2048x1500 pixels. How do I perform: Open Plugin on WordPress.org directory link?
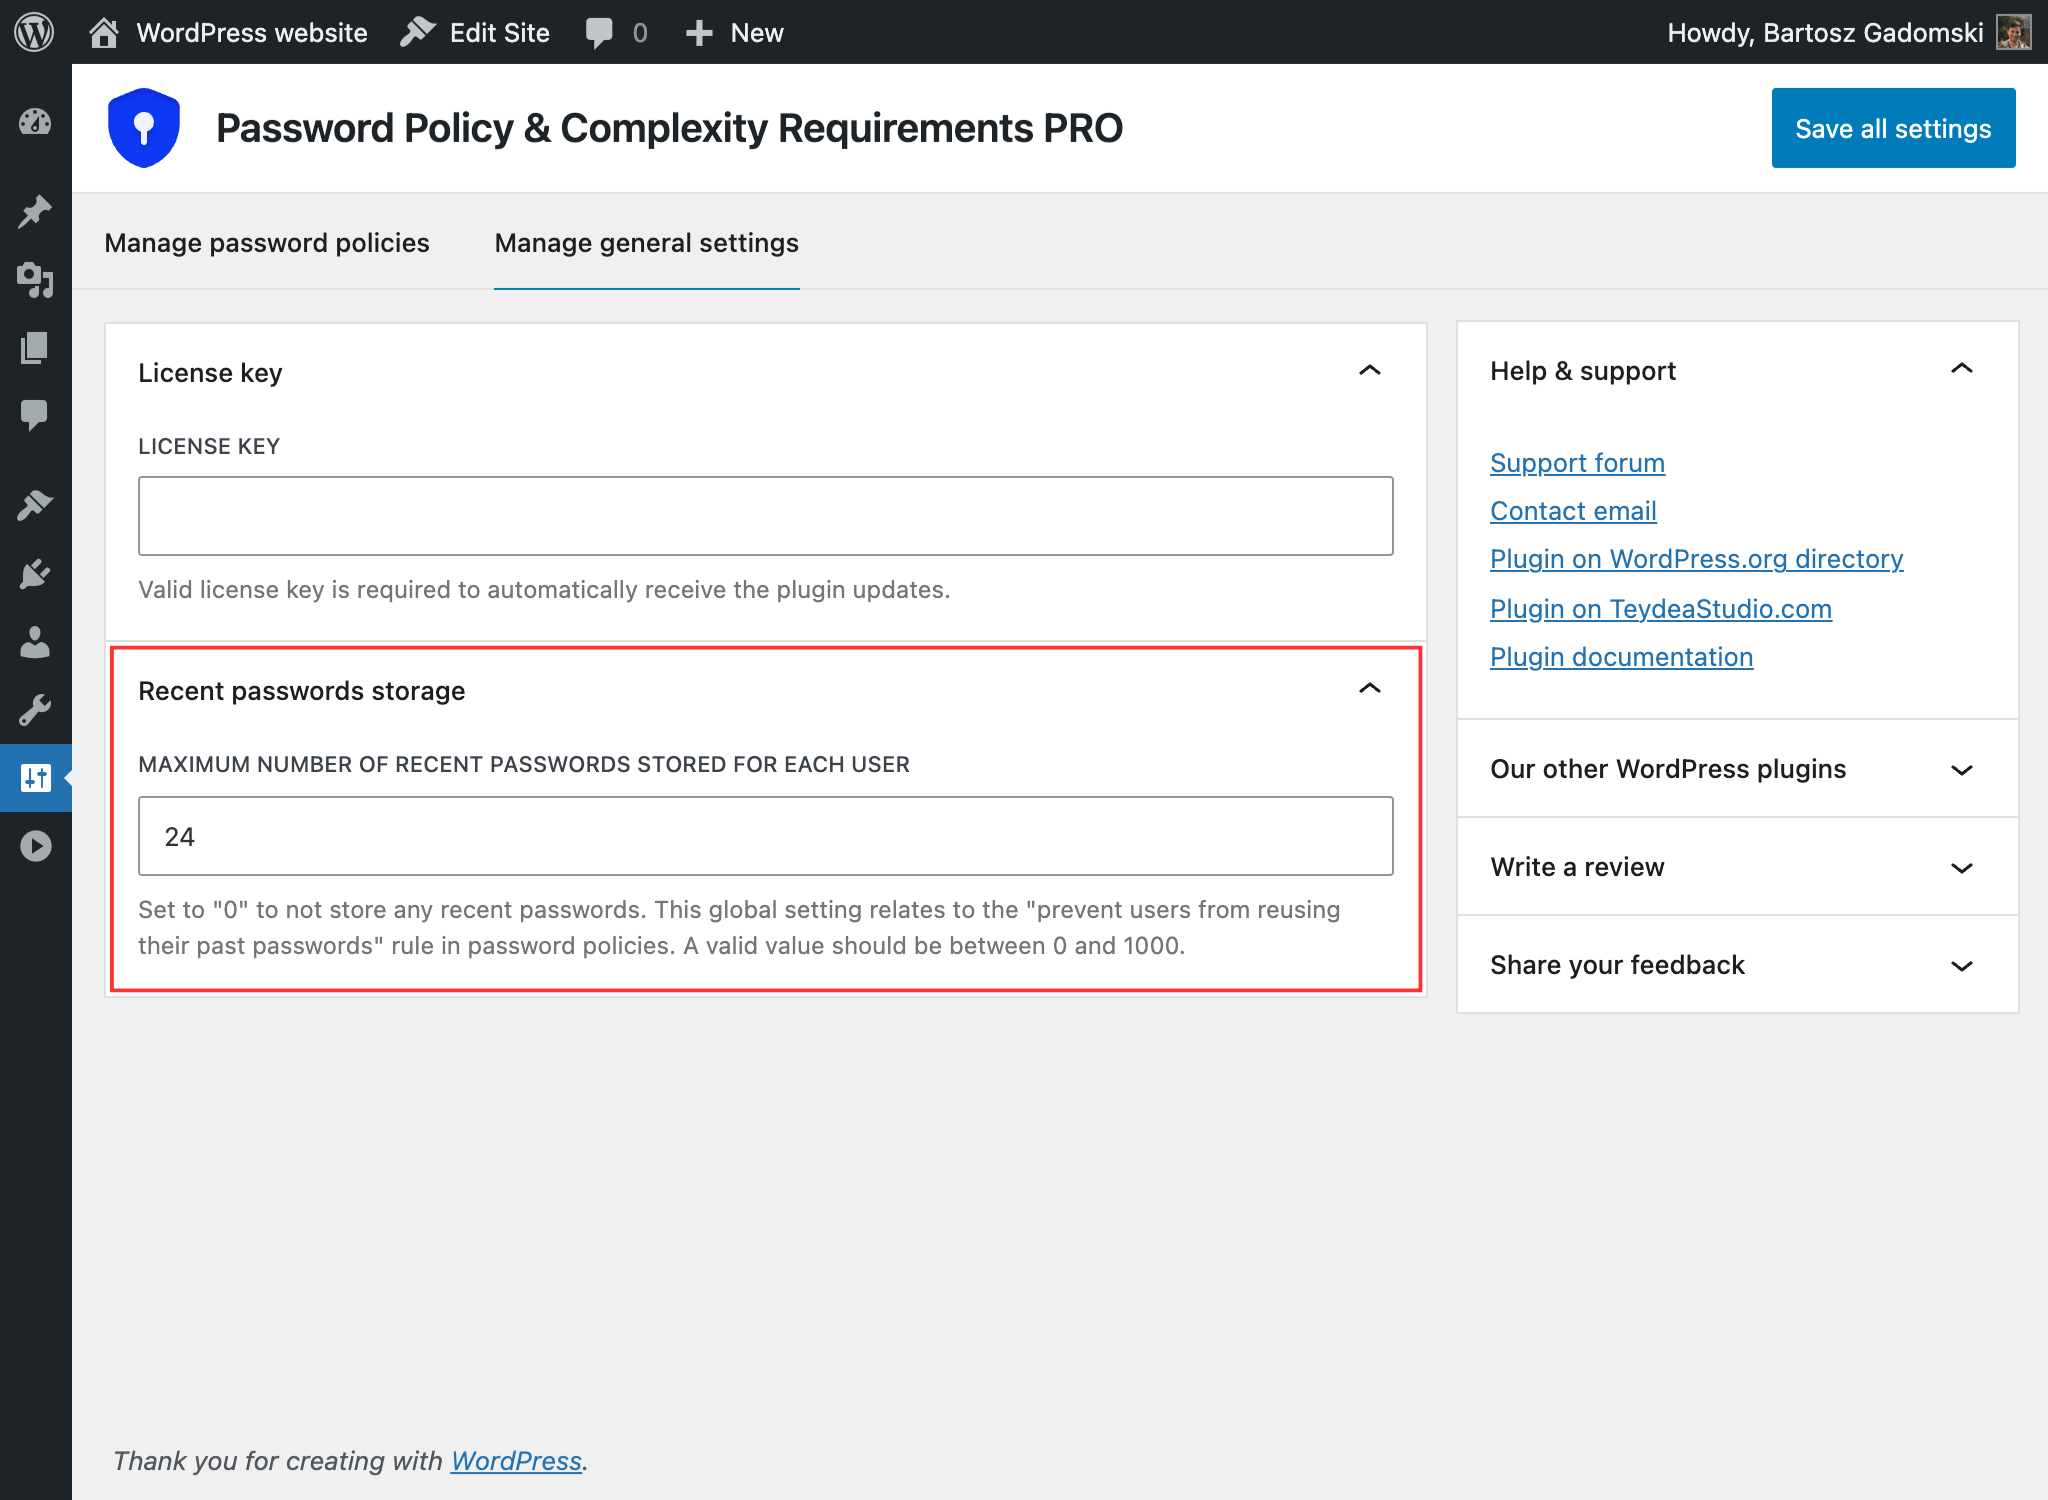pos(1697,559)
